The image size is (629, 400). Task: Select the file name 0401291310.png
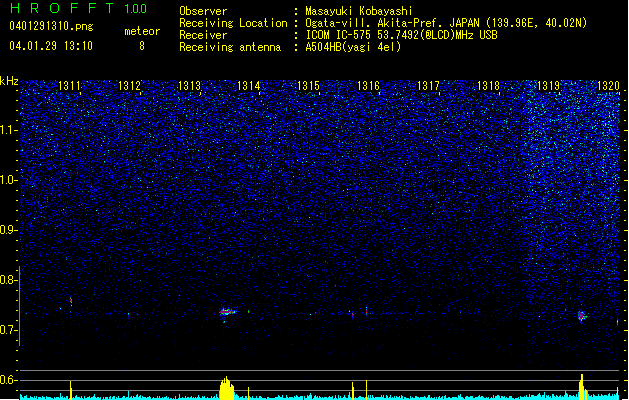51,26
